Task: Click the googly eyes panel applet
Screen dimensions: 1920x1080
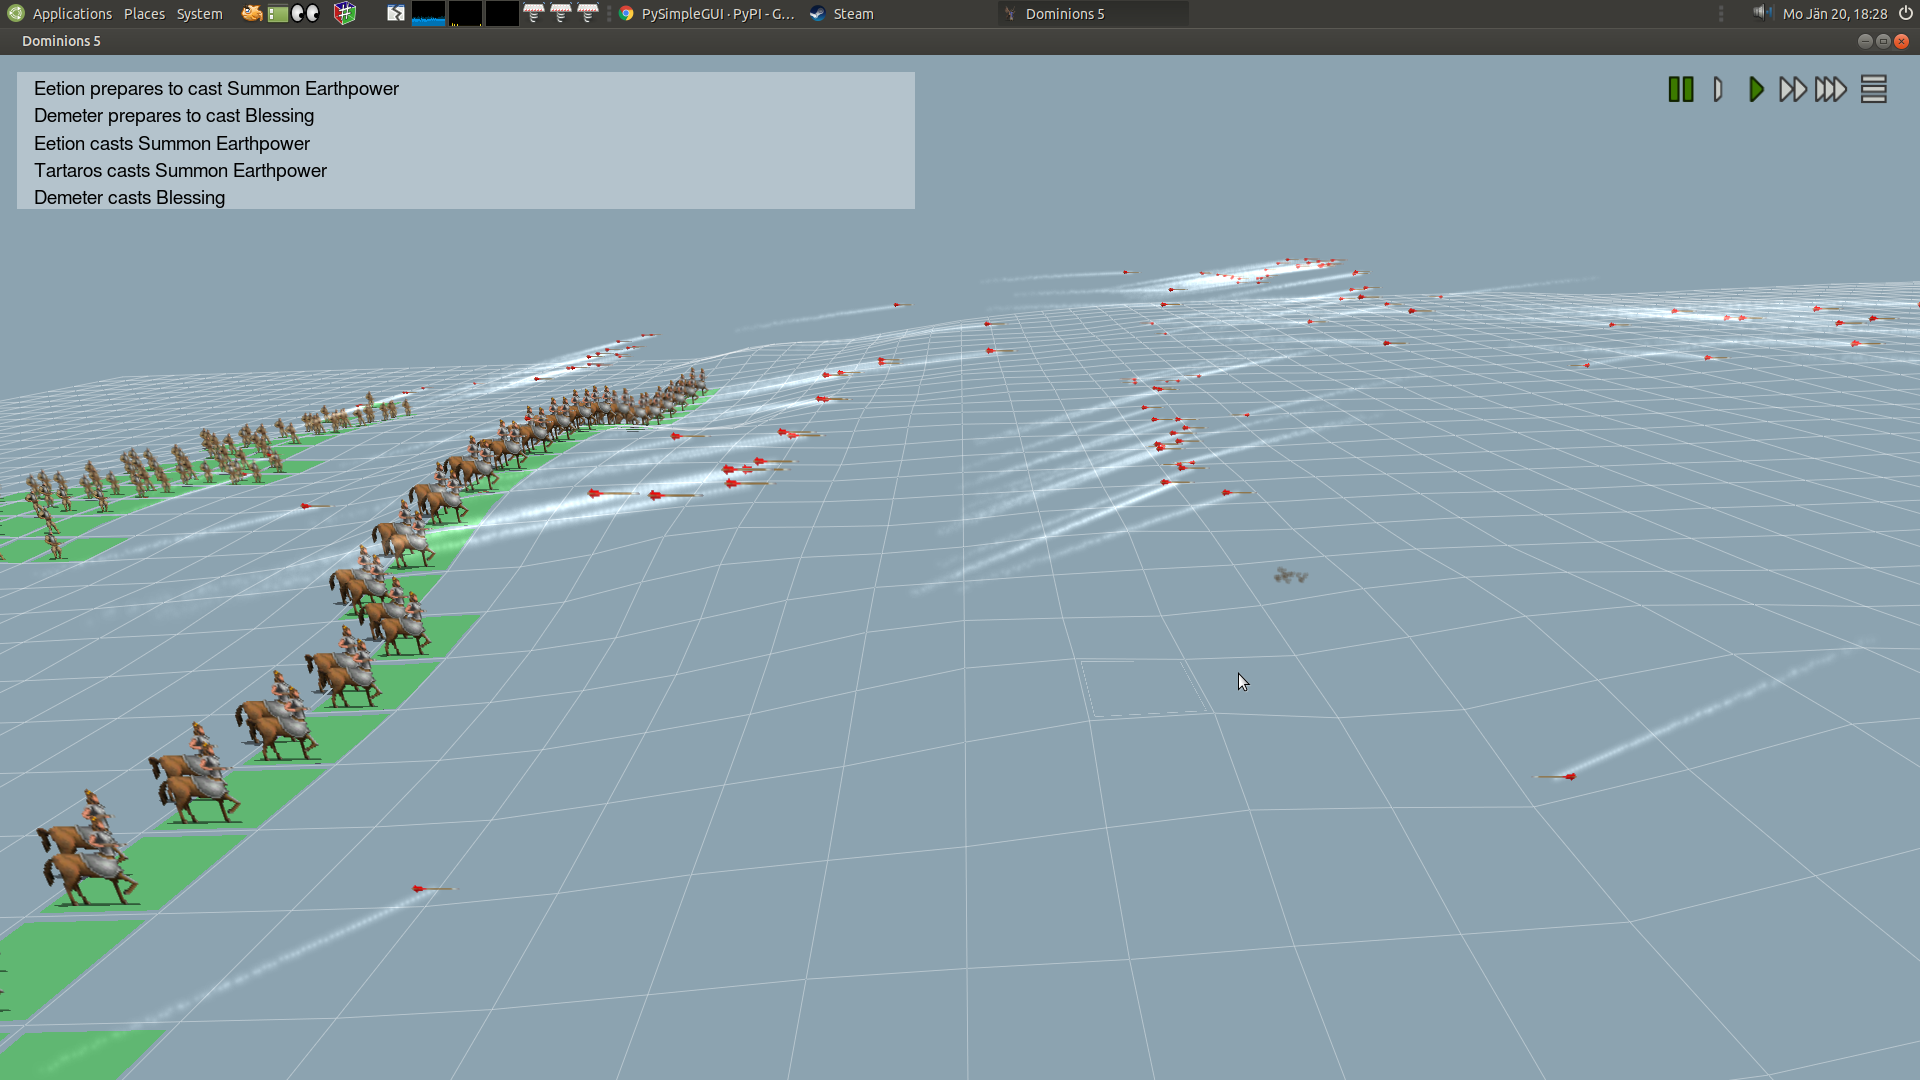Action: click(x=305, y=13)
